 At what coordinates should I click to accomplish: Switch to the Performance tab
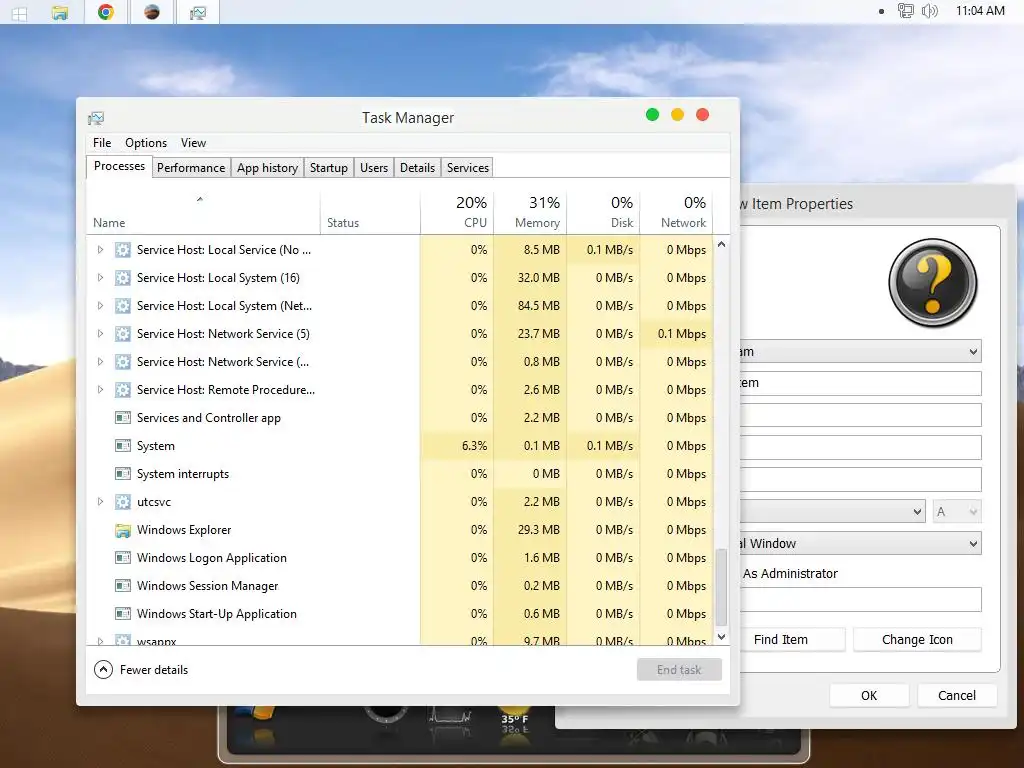pyautogui.click(x=191, y=168)
